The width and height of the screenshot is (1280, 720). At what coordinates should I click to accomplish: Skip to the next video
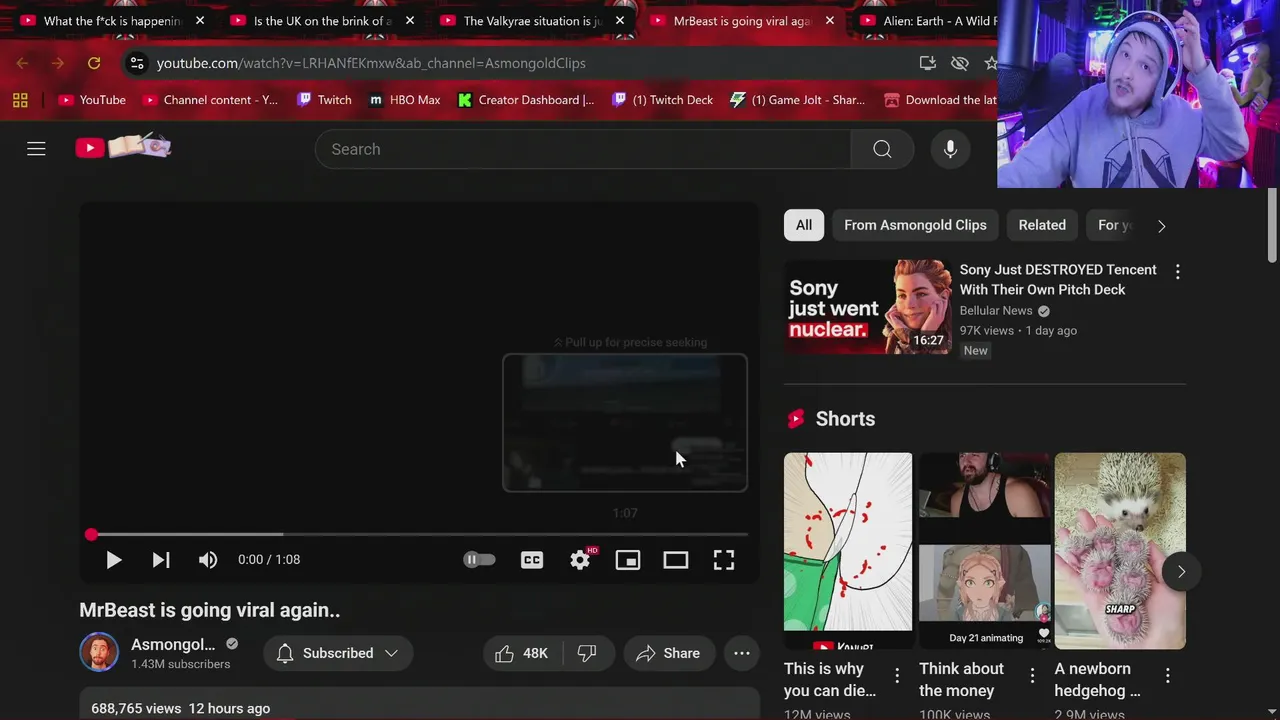[161, 560]
